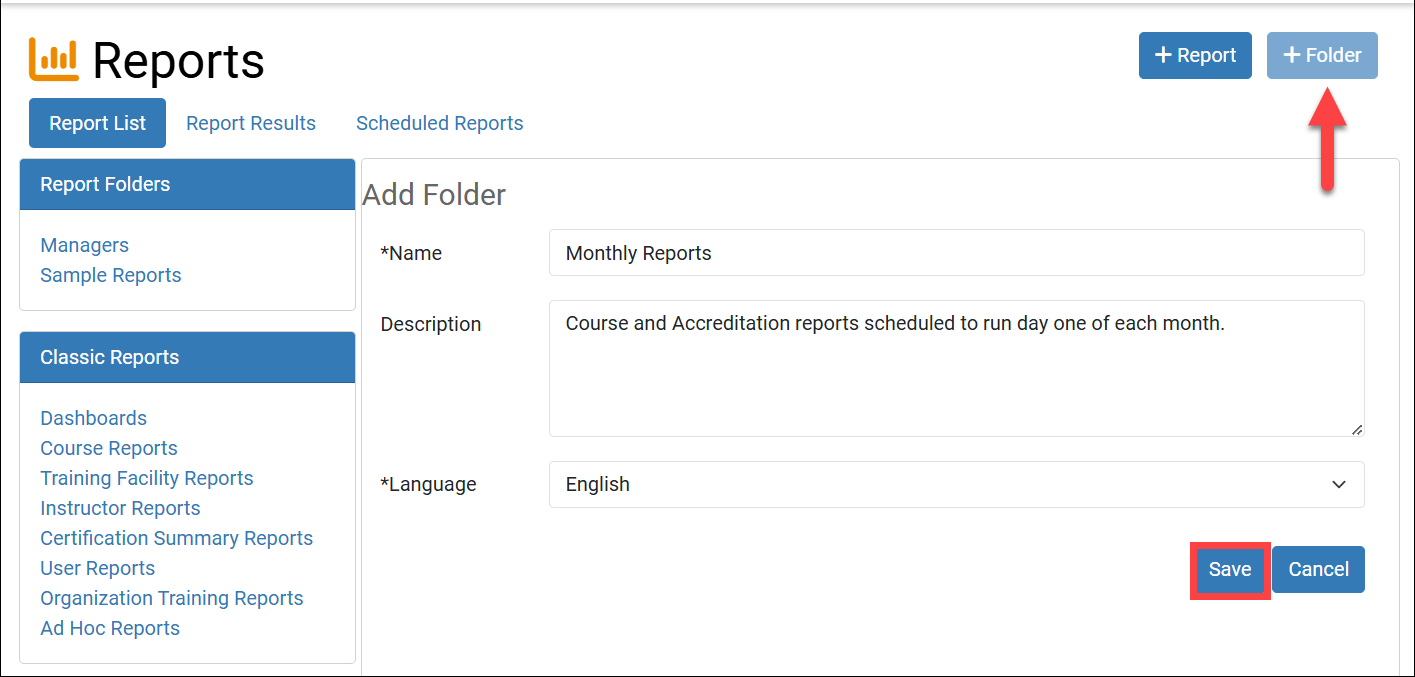Open the Sample Reports folder

click(x=110, y=275)
